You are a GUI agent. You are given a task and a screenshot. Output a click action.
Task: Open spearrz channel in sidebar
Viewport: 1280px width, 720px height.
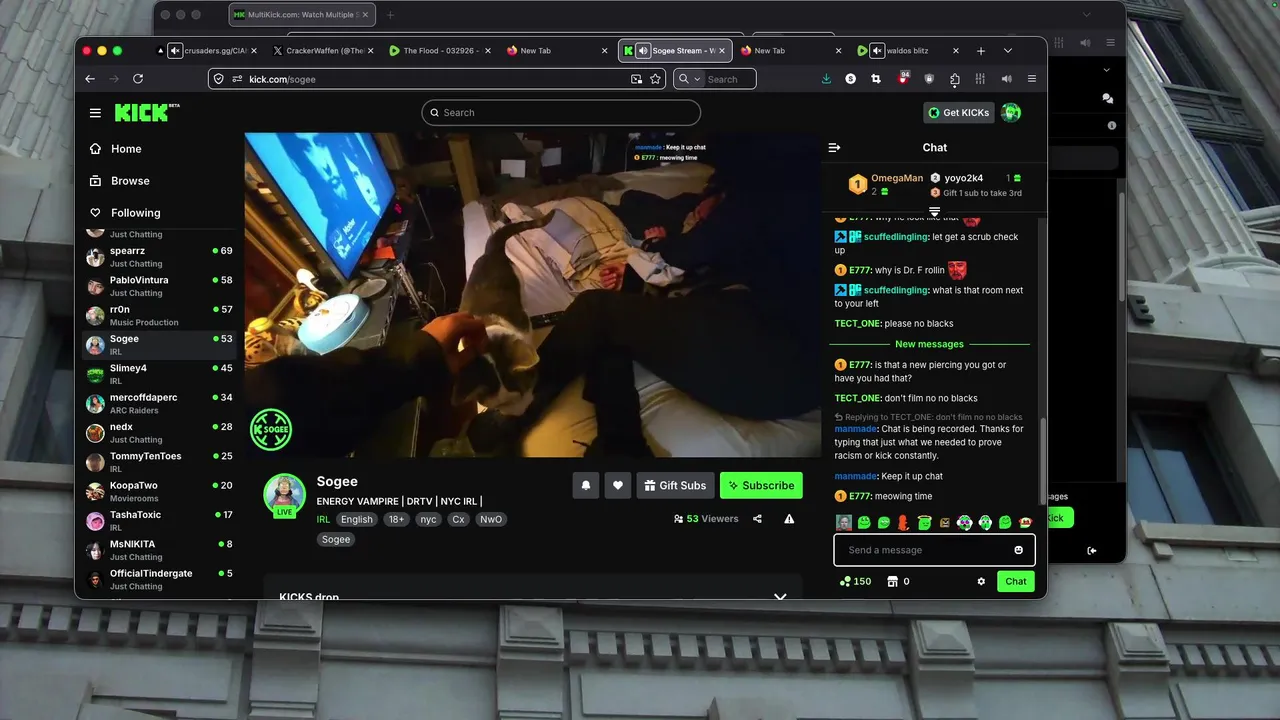159,257
